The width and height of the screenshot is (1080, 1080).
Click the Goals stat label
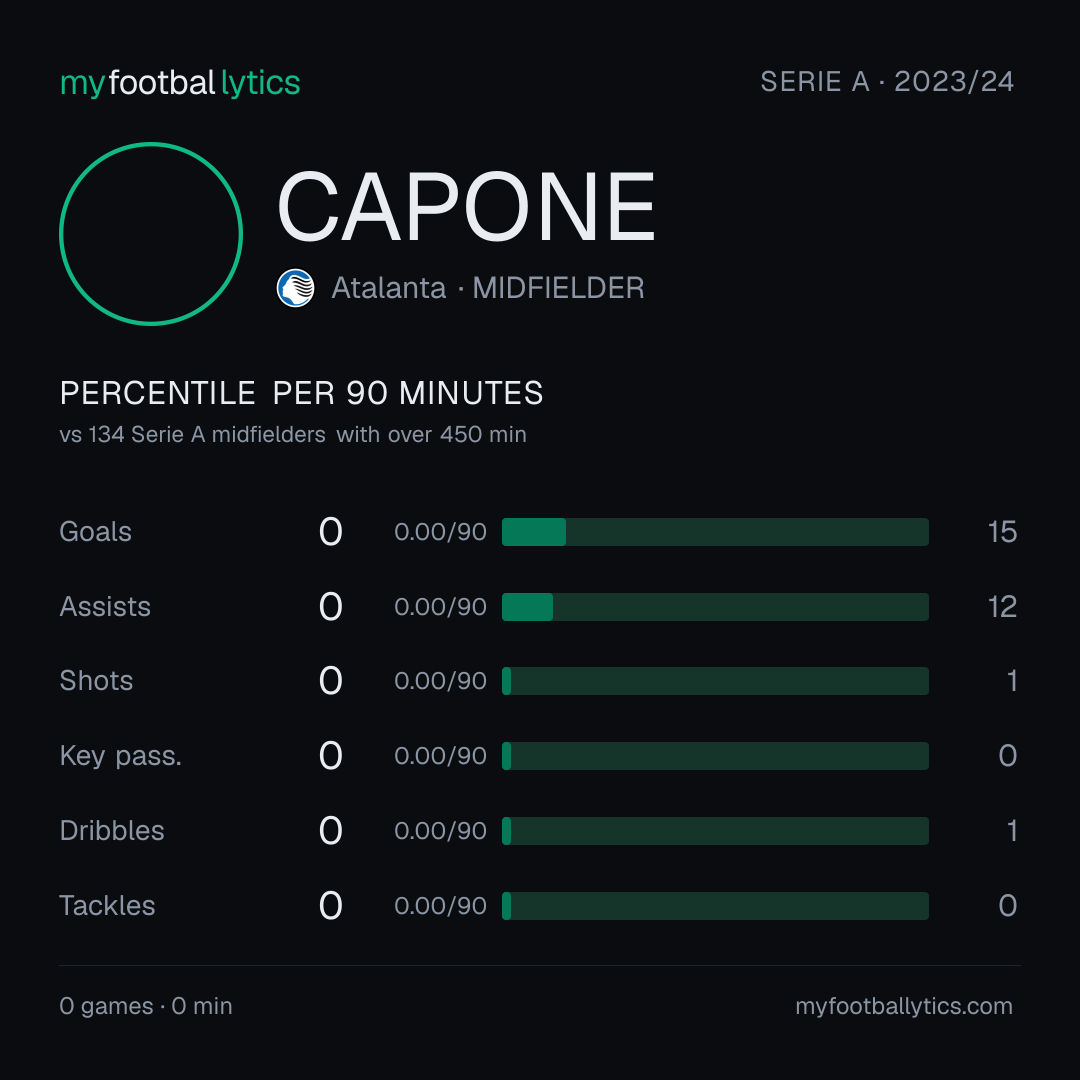pyautogui.click(x=95, y=532)
